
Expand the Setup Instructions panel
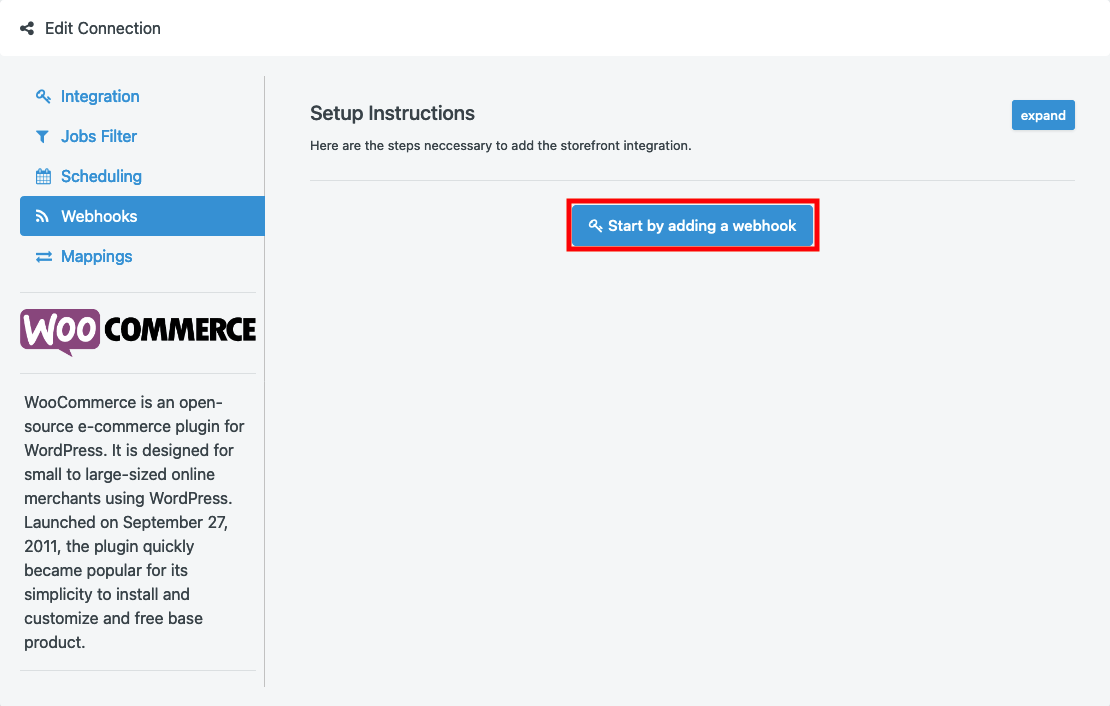pyautogui.click(x=1043, y=115)
